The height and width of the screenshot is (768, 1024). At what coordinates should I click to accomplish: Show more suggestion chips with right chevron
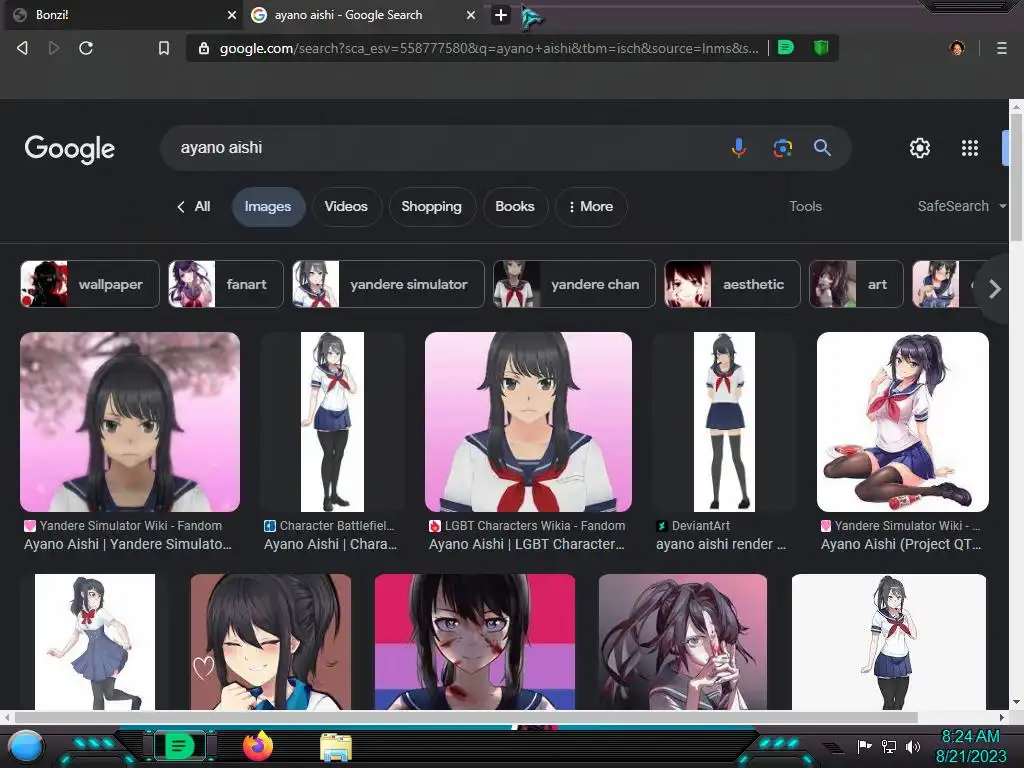[995, 289]
